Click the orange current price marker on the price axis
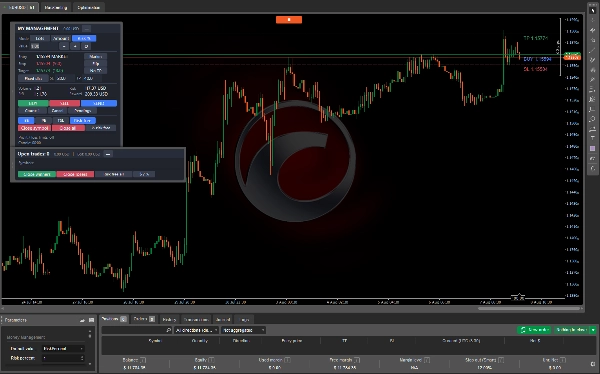Screen dimensions: 600x374 coord(572,57)
